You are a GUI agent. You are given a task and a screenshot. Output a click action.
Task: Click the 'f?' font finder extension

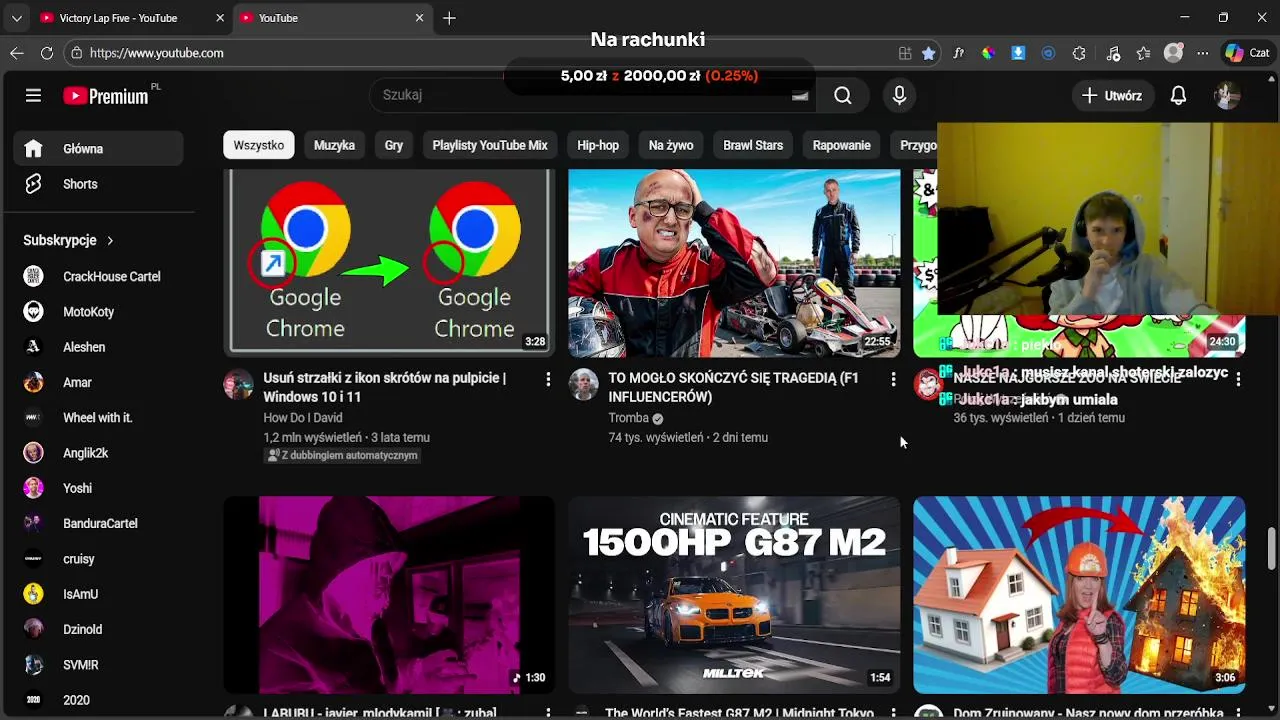pos(958,53)
